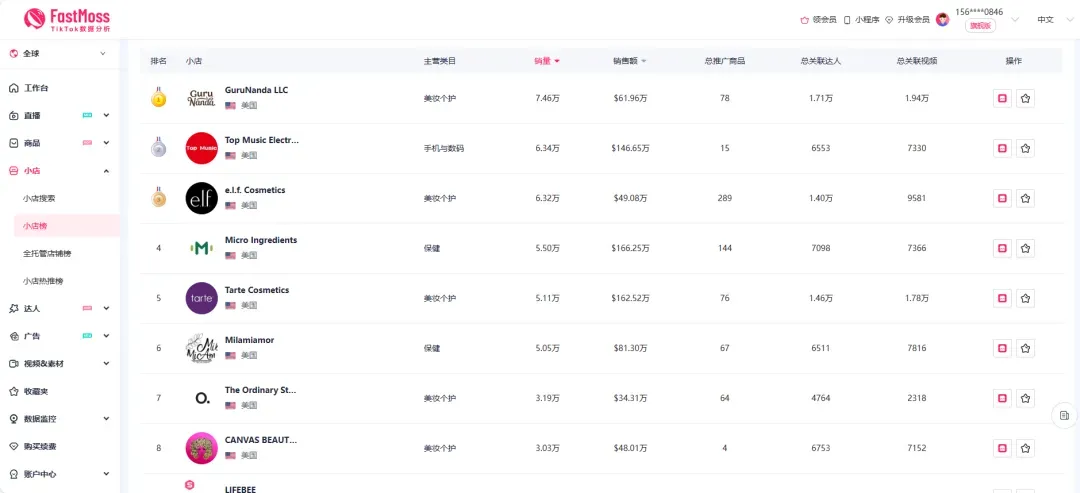Toggle favorite star for Tarte Cosmetics
The width and height of the screenshot is (1080, 493).
[x=1025, y=298]
